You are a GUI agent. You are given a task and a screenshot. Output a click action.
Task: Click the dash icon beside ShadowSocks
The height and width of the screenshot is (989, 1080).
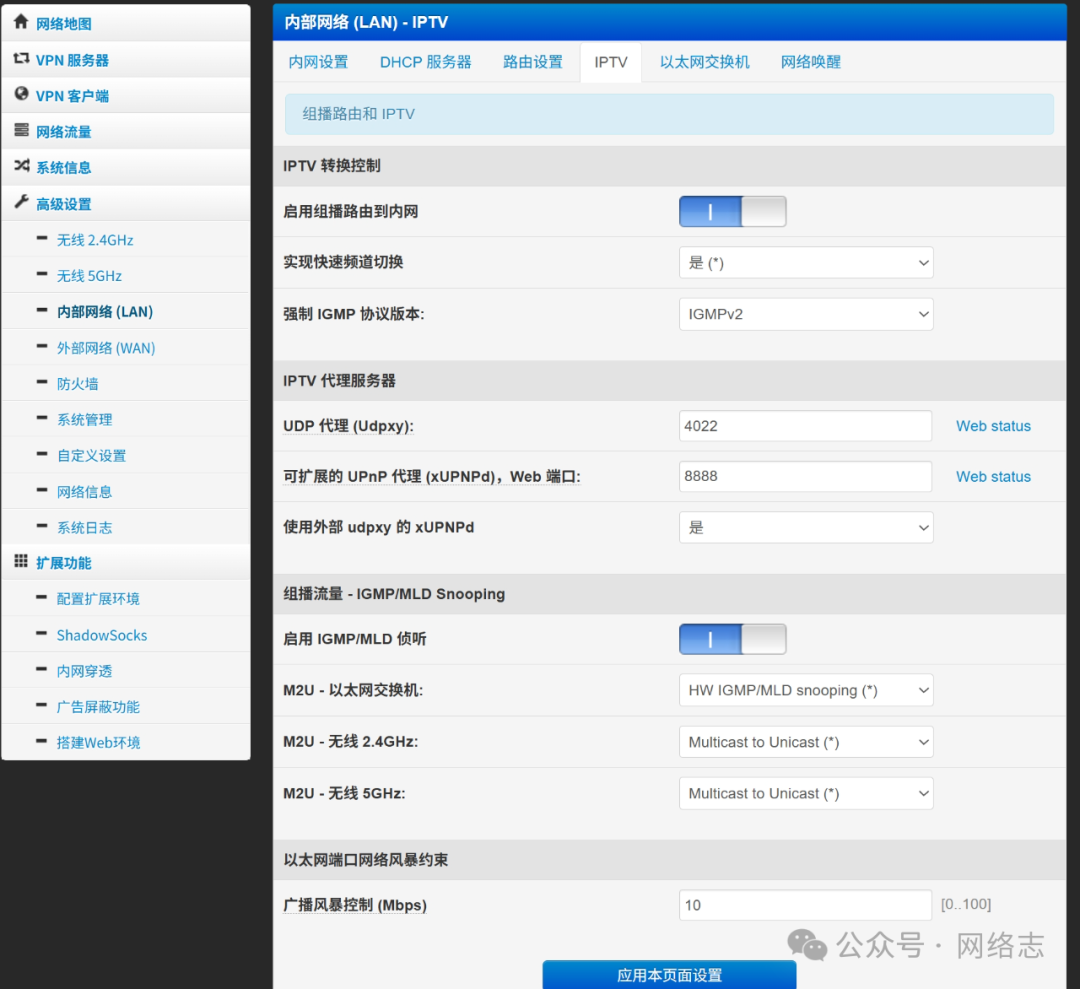(x=41, y=634)
